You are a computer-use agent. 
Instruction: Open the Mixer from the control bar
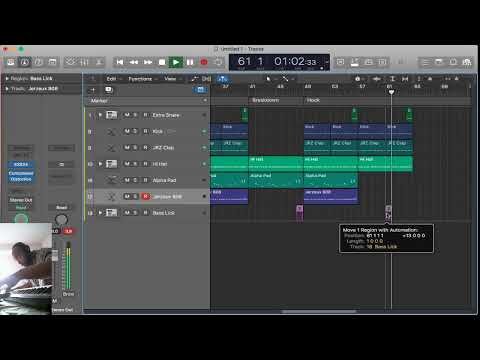[x=84, y=62]
